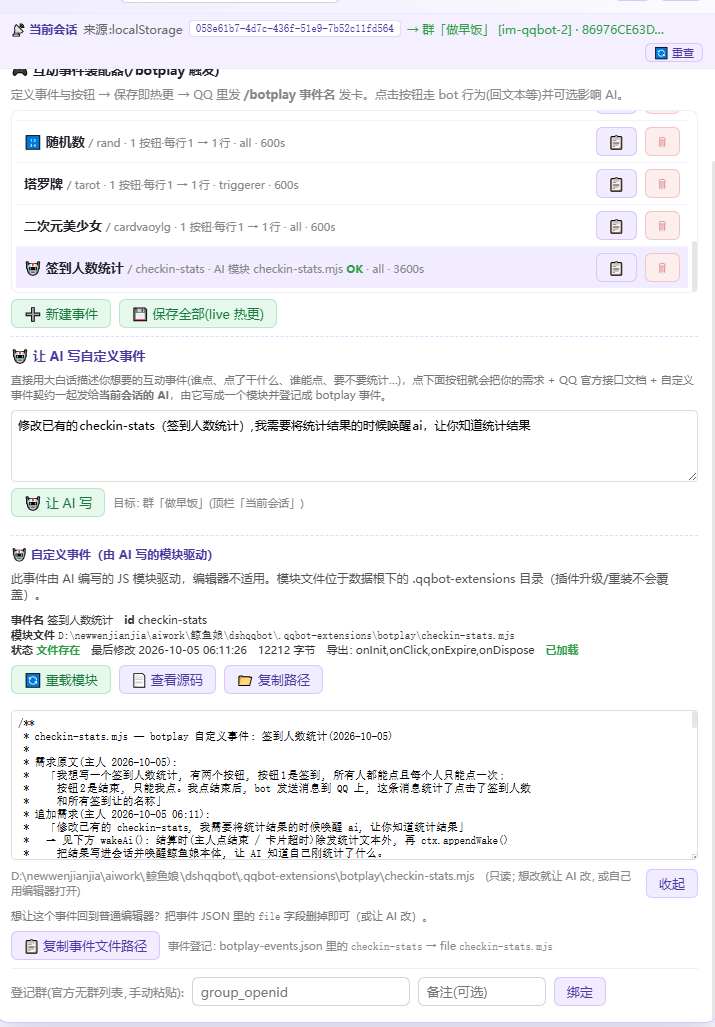Delete the 随机数 event via trash icon
Viewport: 715px width, 1027px height.
coord(662,141)
